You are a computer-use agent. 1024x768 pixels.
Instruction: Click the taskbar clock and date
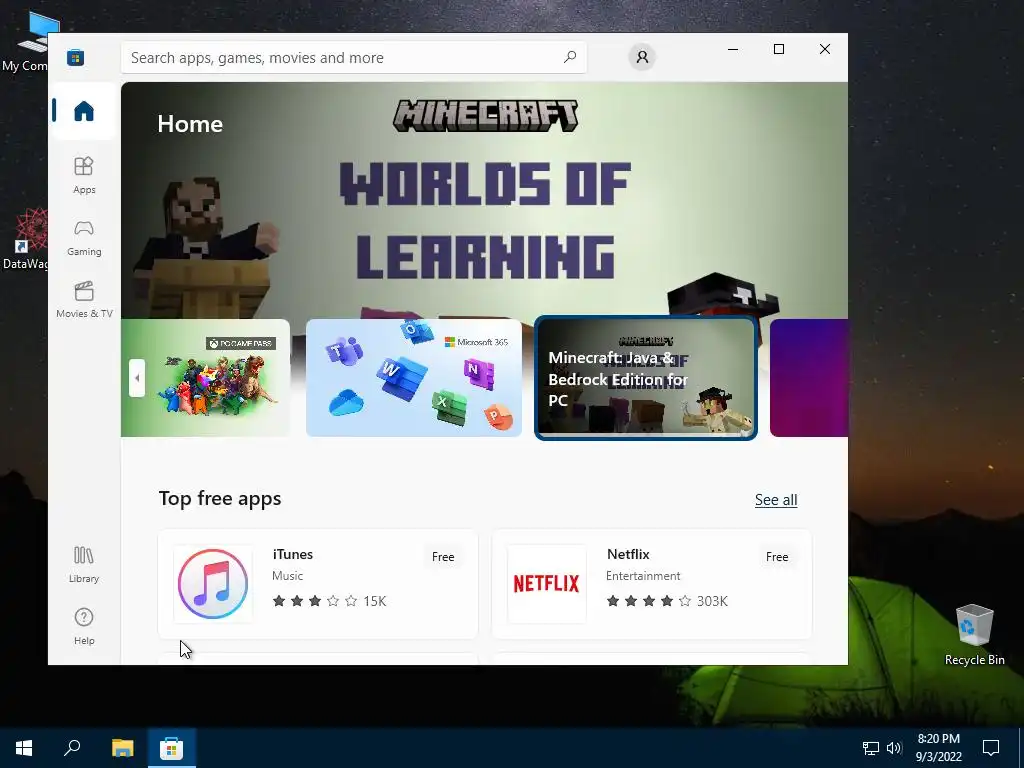[x=938, y=748]
